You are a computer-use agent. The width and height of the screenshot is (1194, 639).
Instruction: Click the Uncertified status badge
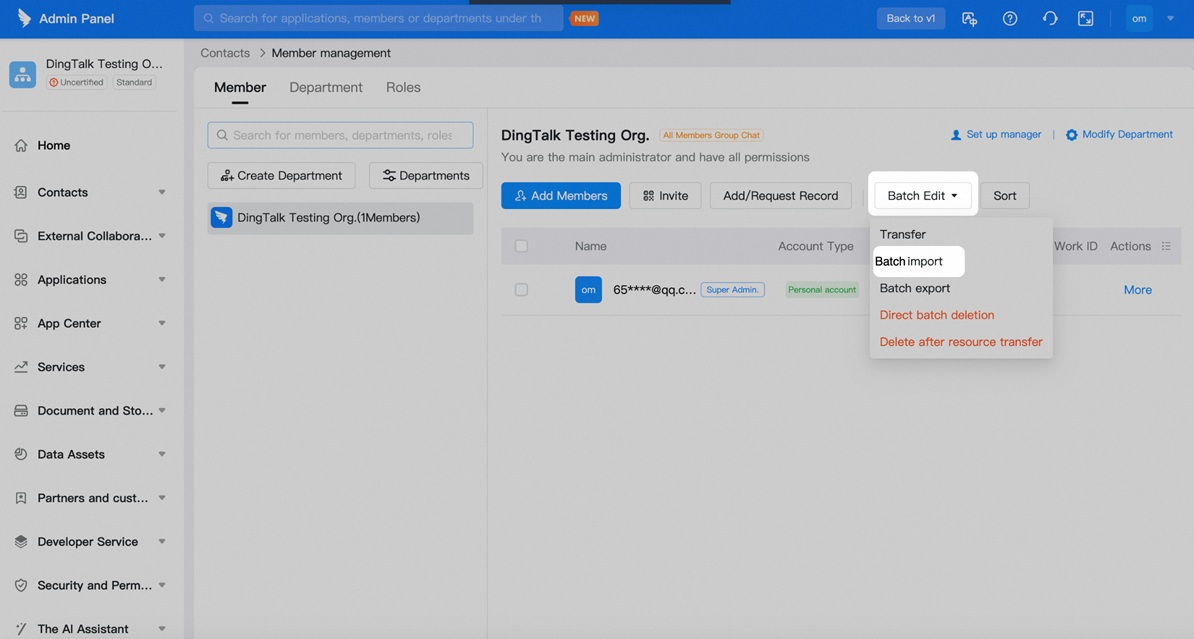pyautogui.click(x=76, y=82)
